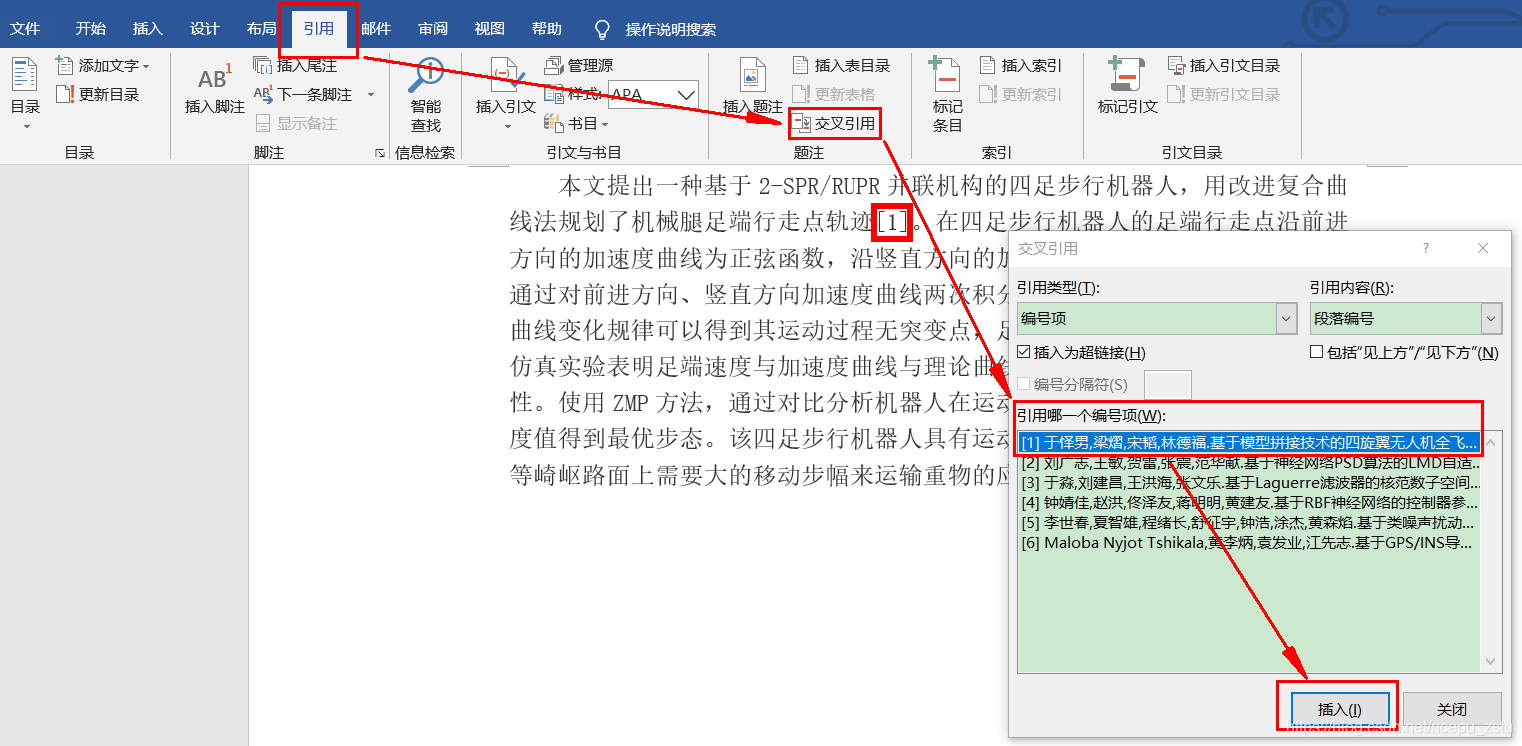The image size is (1522, 746).
Task: Click 插入索引 insert index
Action: (1020, 66)
